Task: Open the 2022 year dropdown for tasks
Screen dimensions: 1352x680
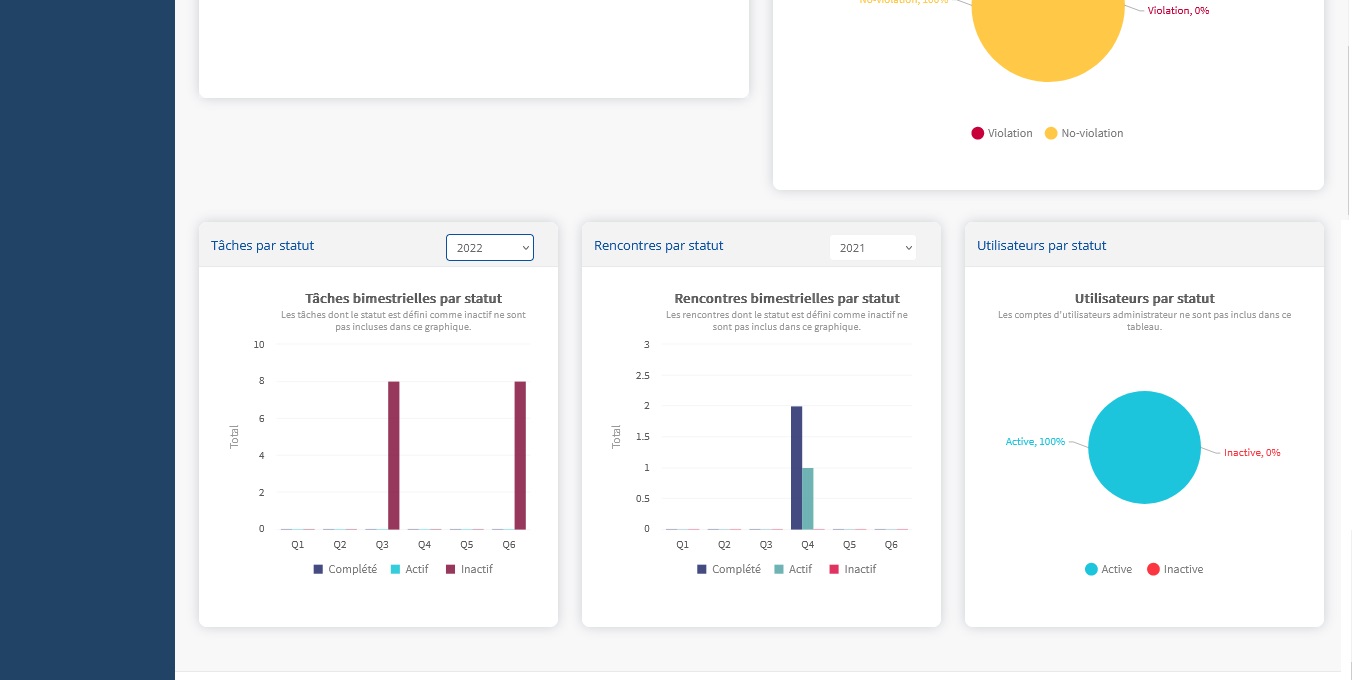Action: coord(490,247)
